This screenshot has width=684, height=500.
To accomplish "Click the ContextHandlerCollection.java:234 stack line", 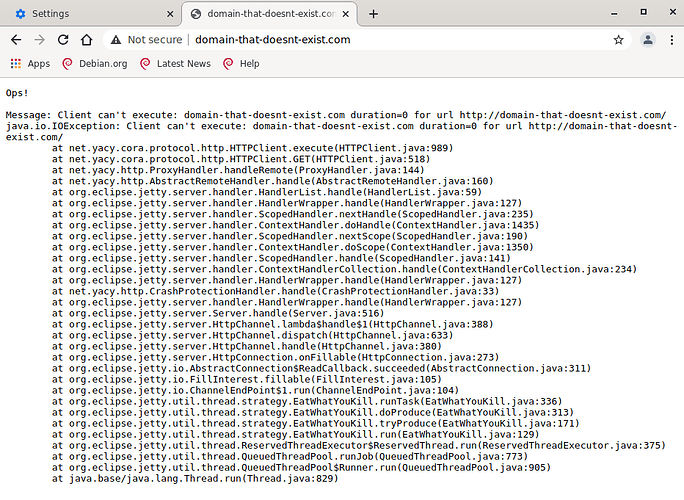I will click(345, 269).
